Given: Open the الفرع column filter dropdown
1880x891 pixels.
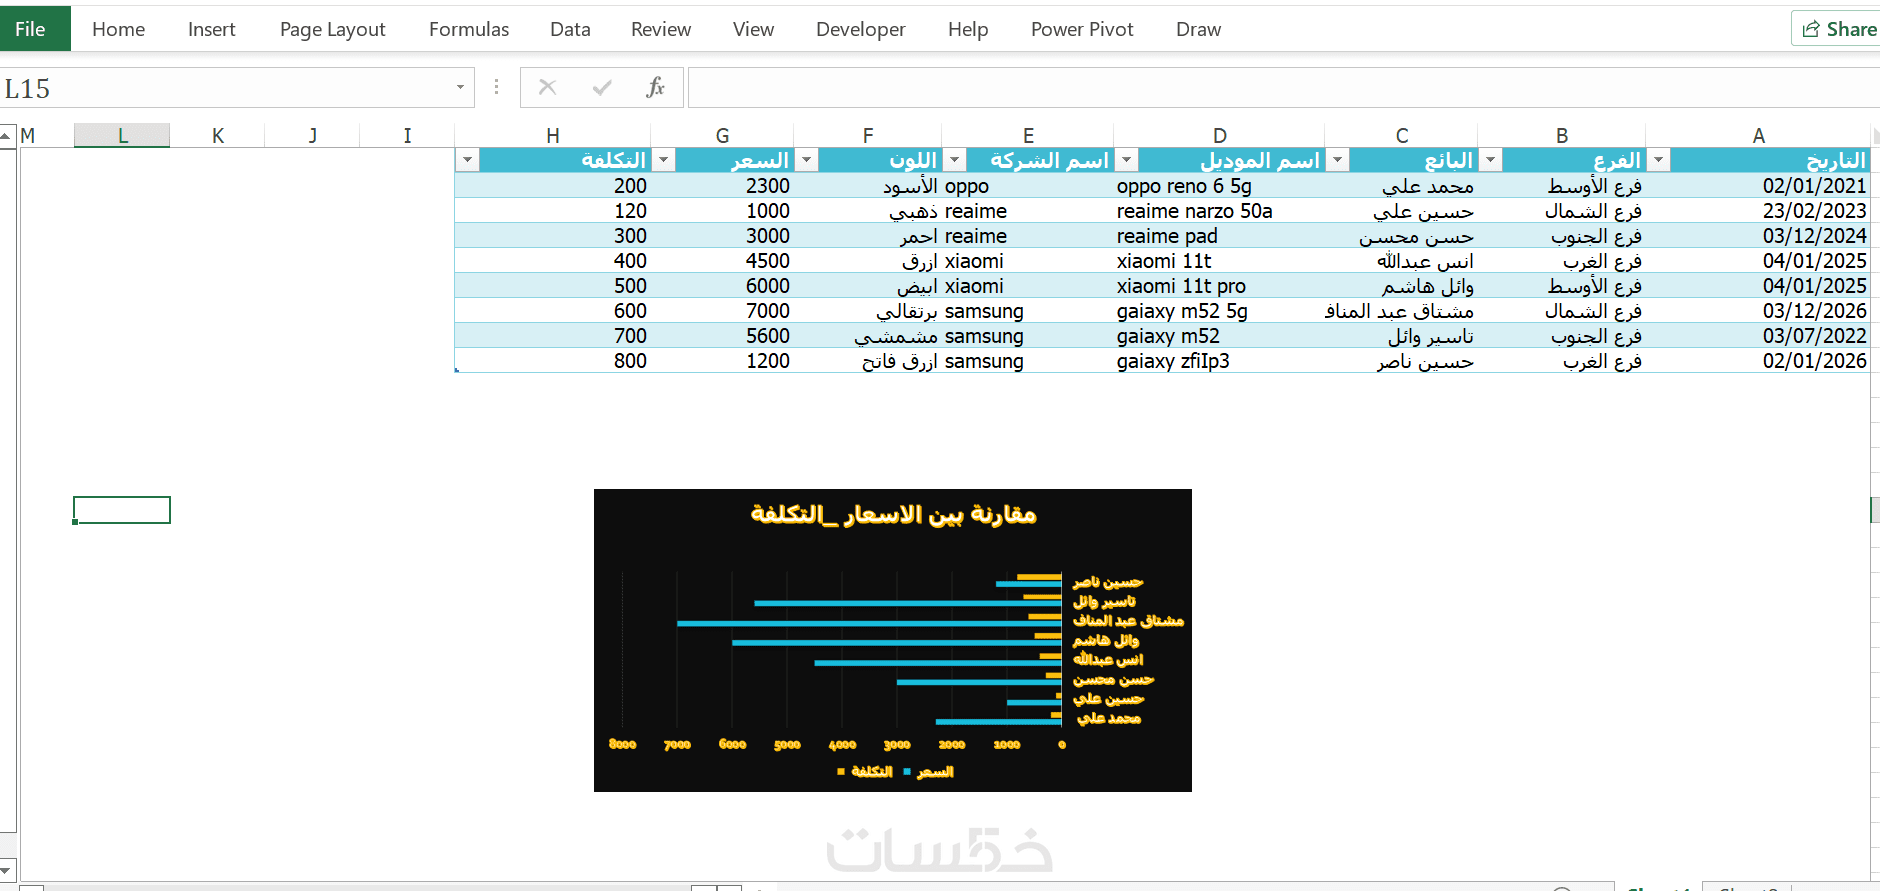Looking at the screenshot, I should pos(1491,160).
